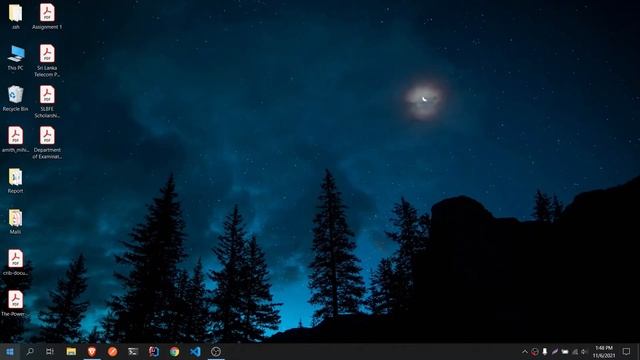This screenshot has height=360, width=640.
Task: Select the Department of Examinations PDF file
Action: point(47,142)
